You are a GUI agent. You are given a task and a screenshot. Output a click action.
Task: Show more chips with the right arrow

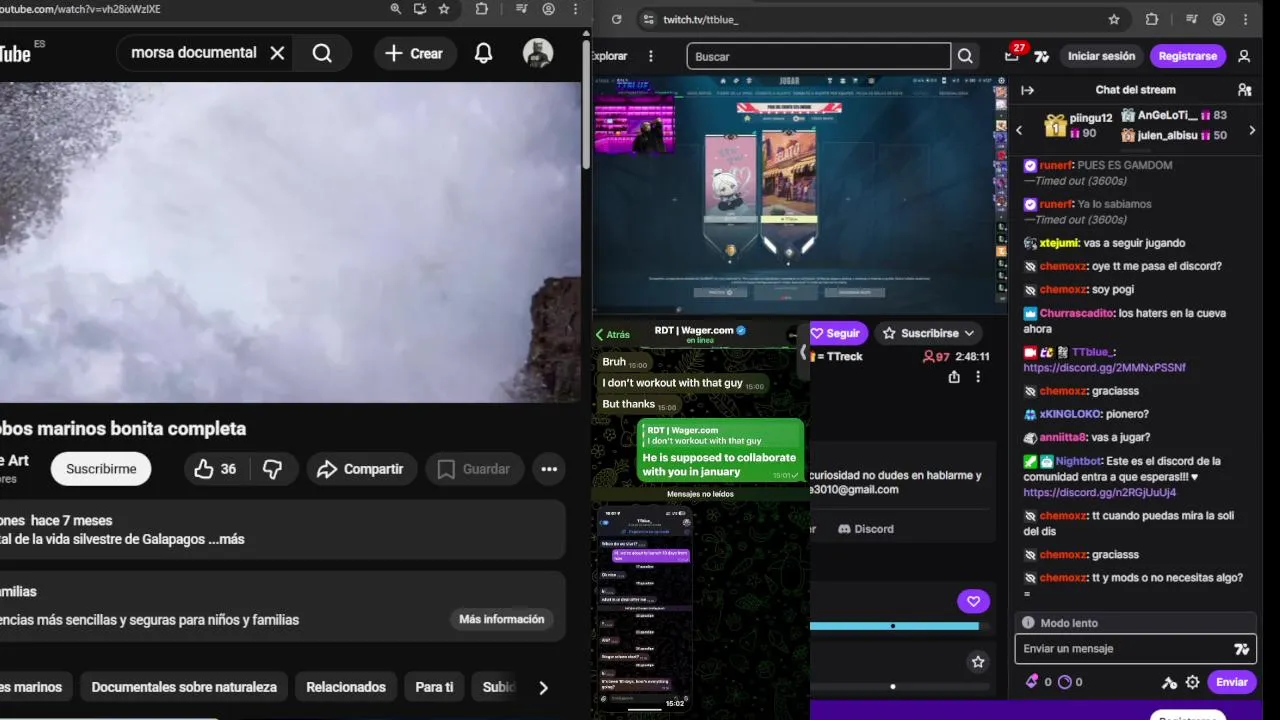click(x=543, y=687)
